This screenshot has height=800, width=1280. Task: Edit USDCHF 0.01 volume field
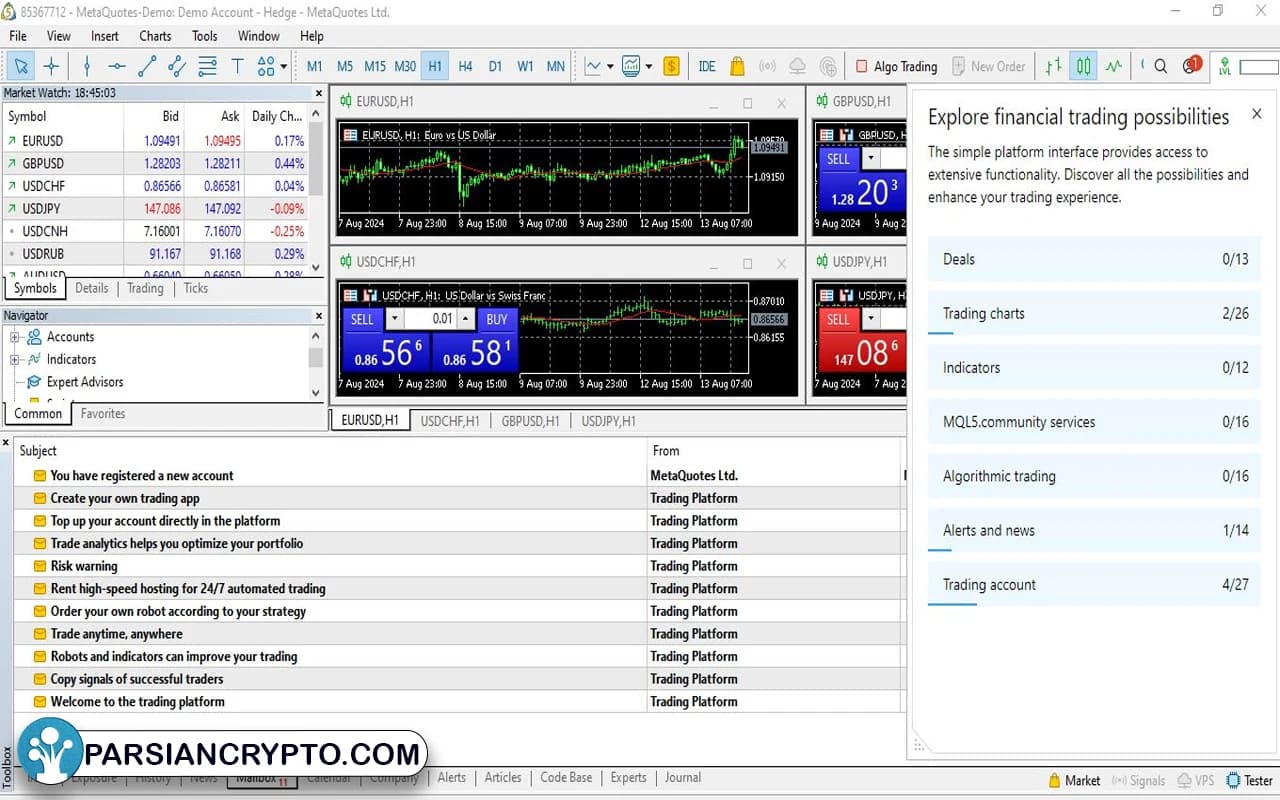430,320
